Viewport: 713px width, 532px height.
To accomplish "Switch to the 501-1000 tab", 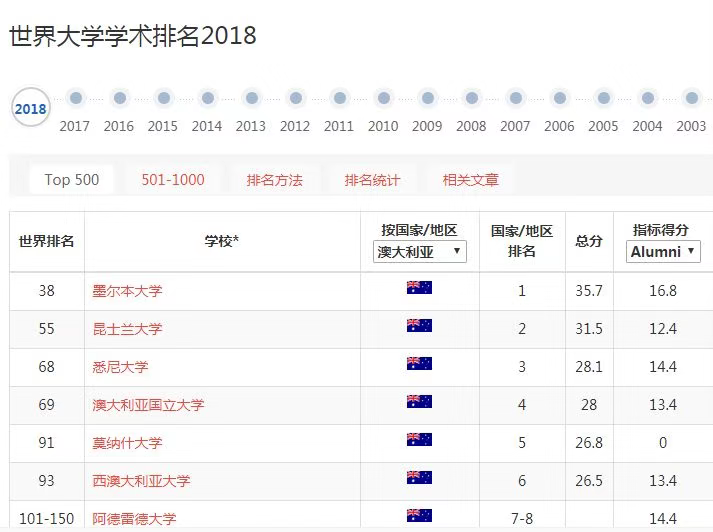I will click(173, 180).
